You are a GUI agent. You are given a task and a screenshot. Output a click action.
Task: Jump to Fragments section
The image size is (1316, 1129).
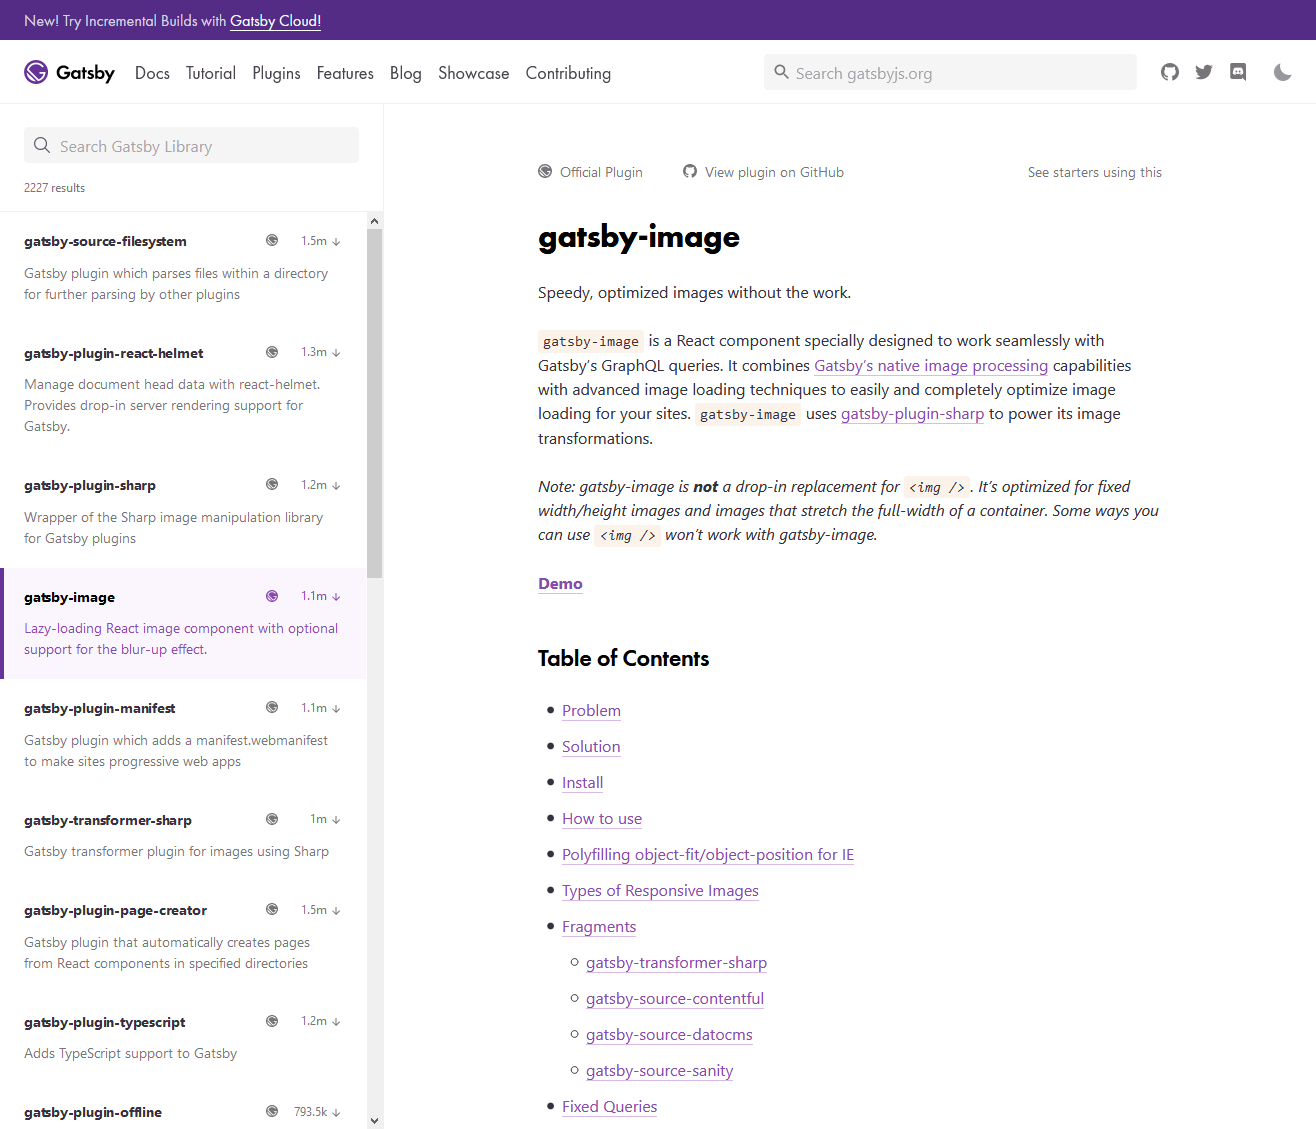pos(599,927)
